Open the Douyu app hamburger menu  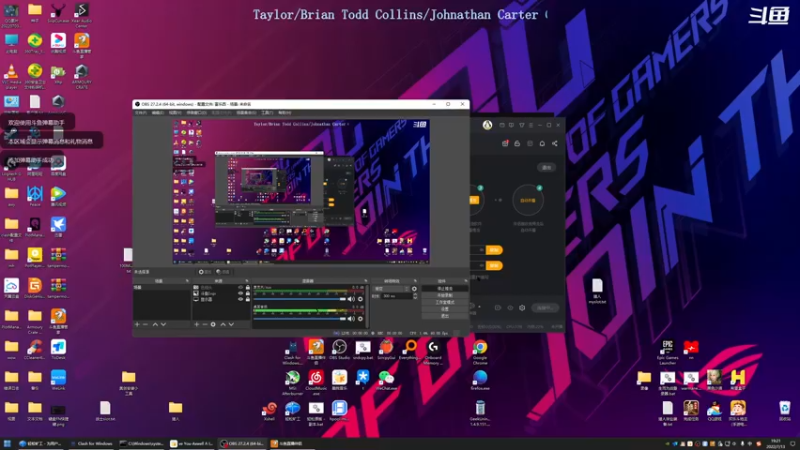(531, 125)
